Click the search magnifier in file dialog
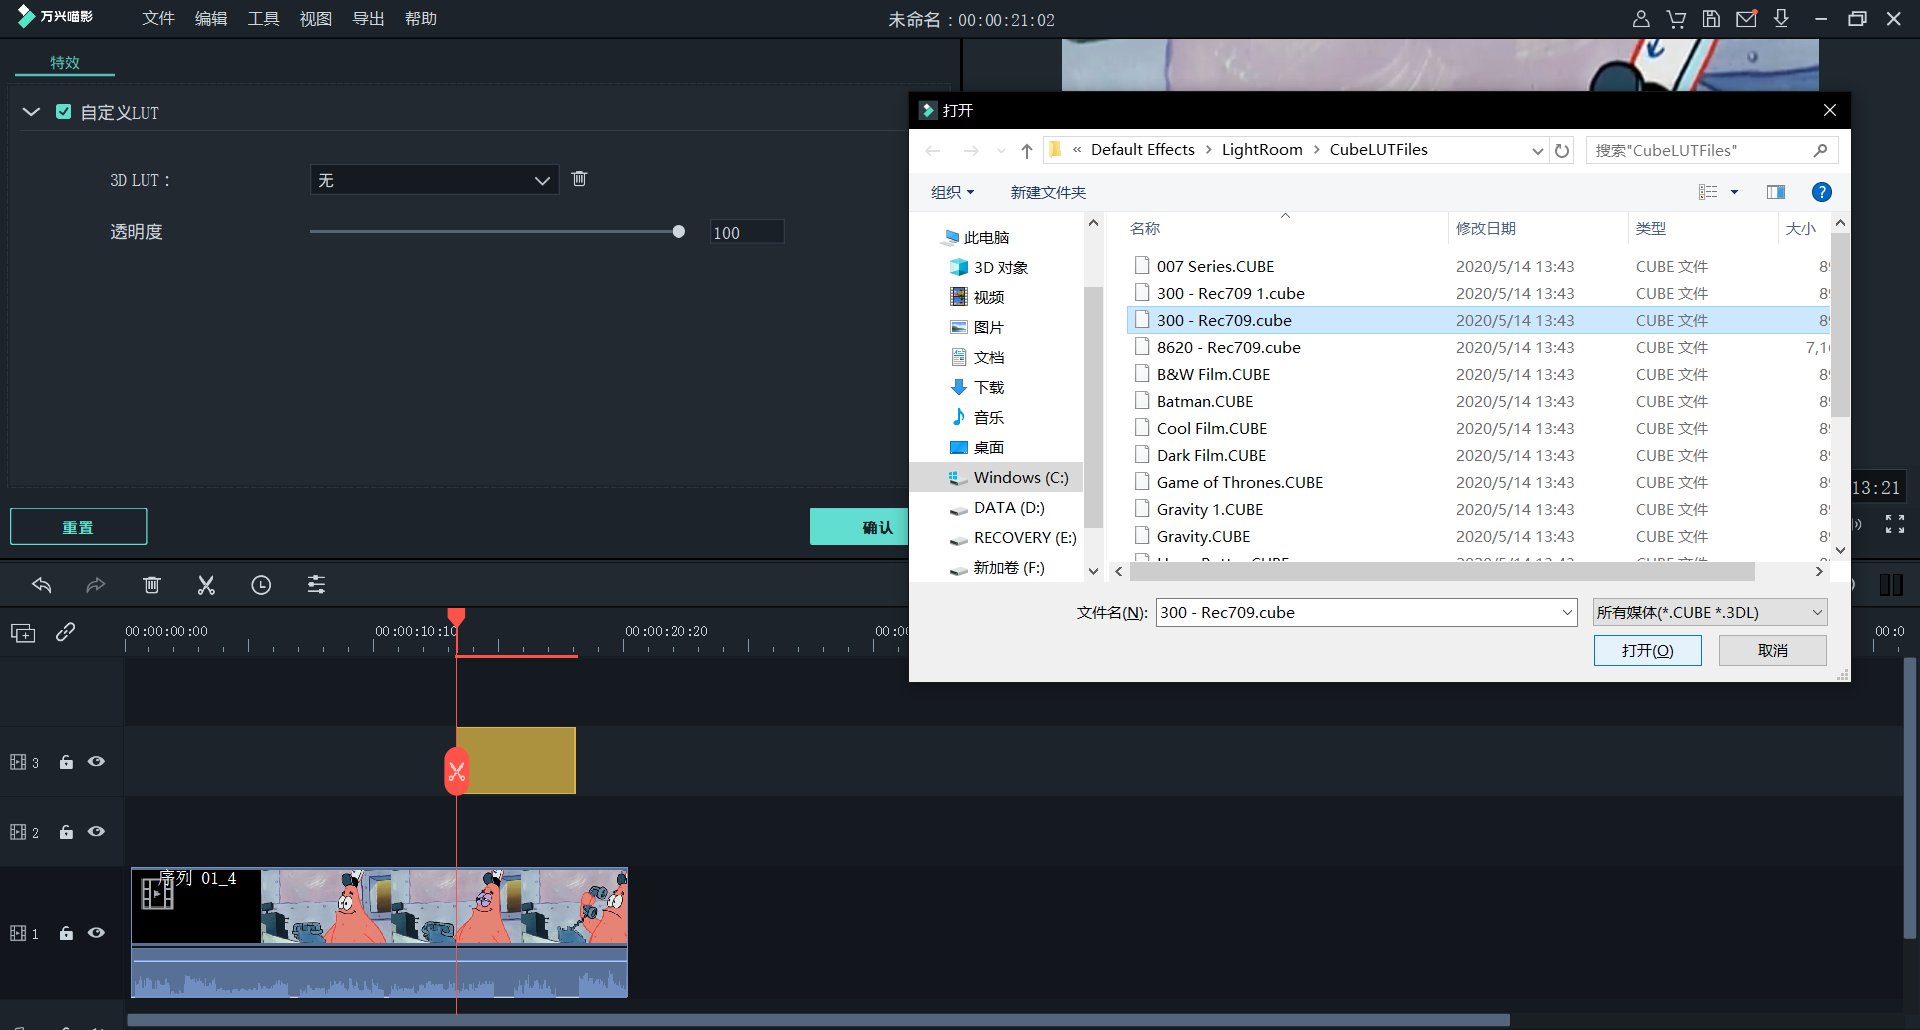 tap(1820, 151)
